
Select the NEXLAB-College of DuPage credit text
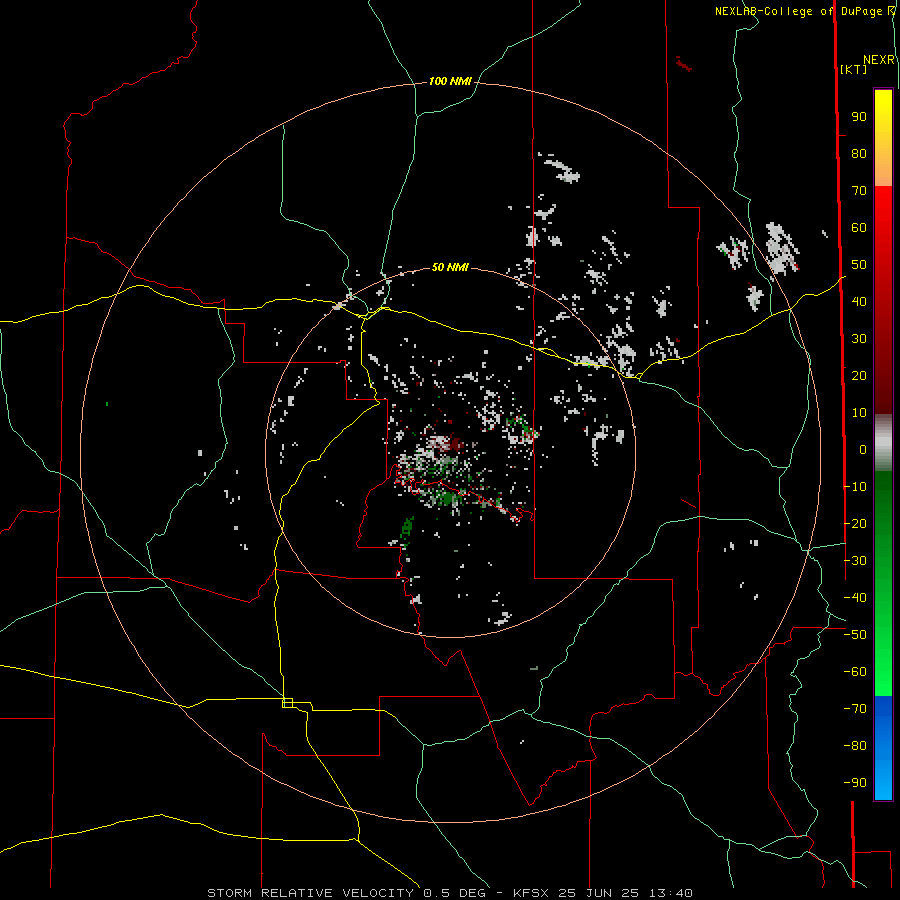pyautogui.click(x=798, y=11)
